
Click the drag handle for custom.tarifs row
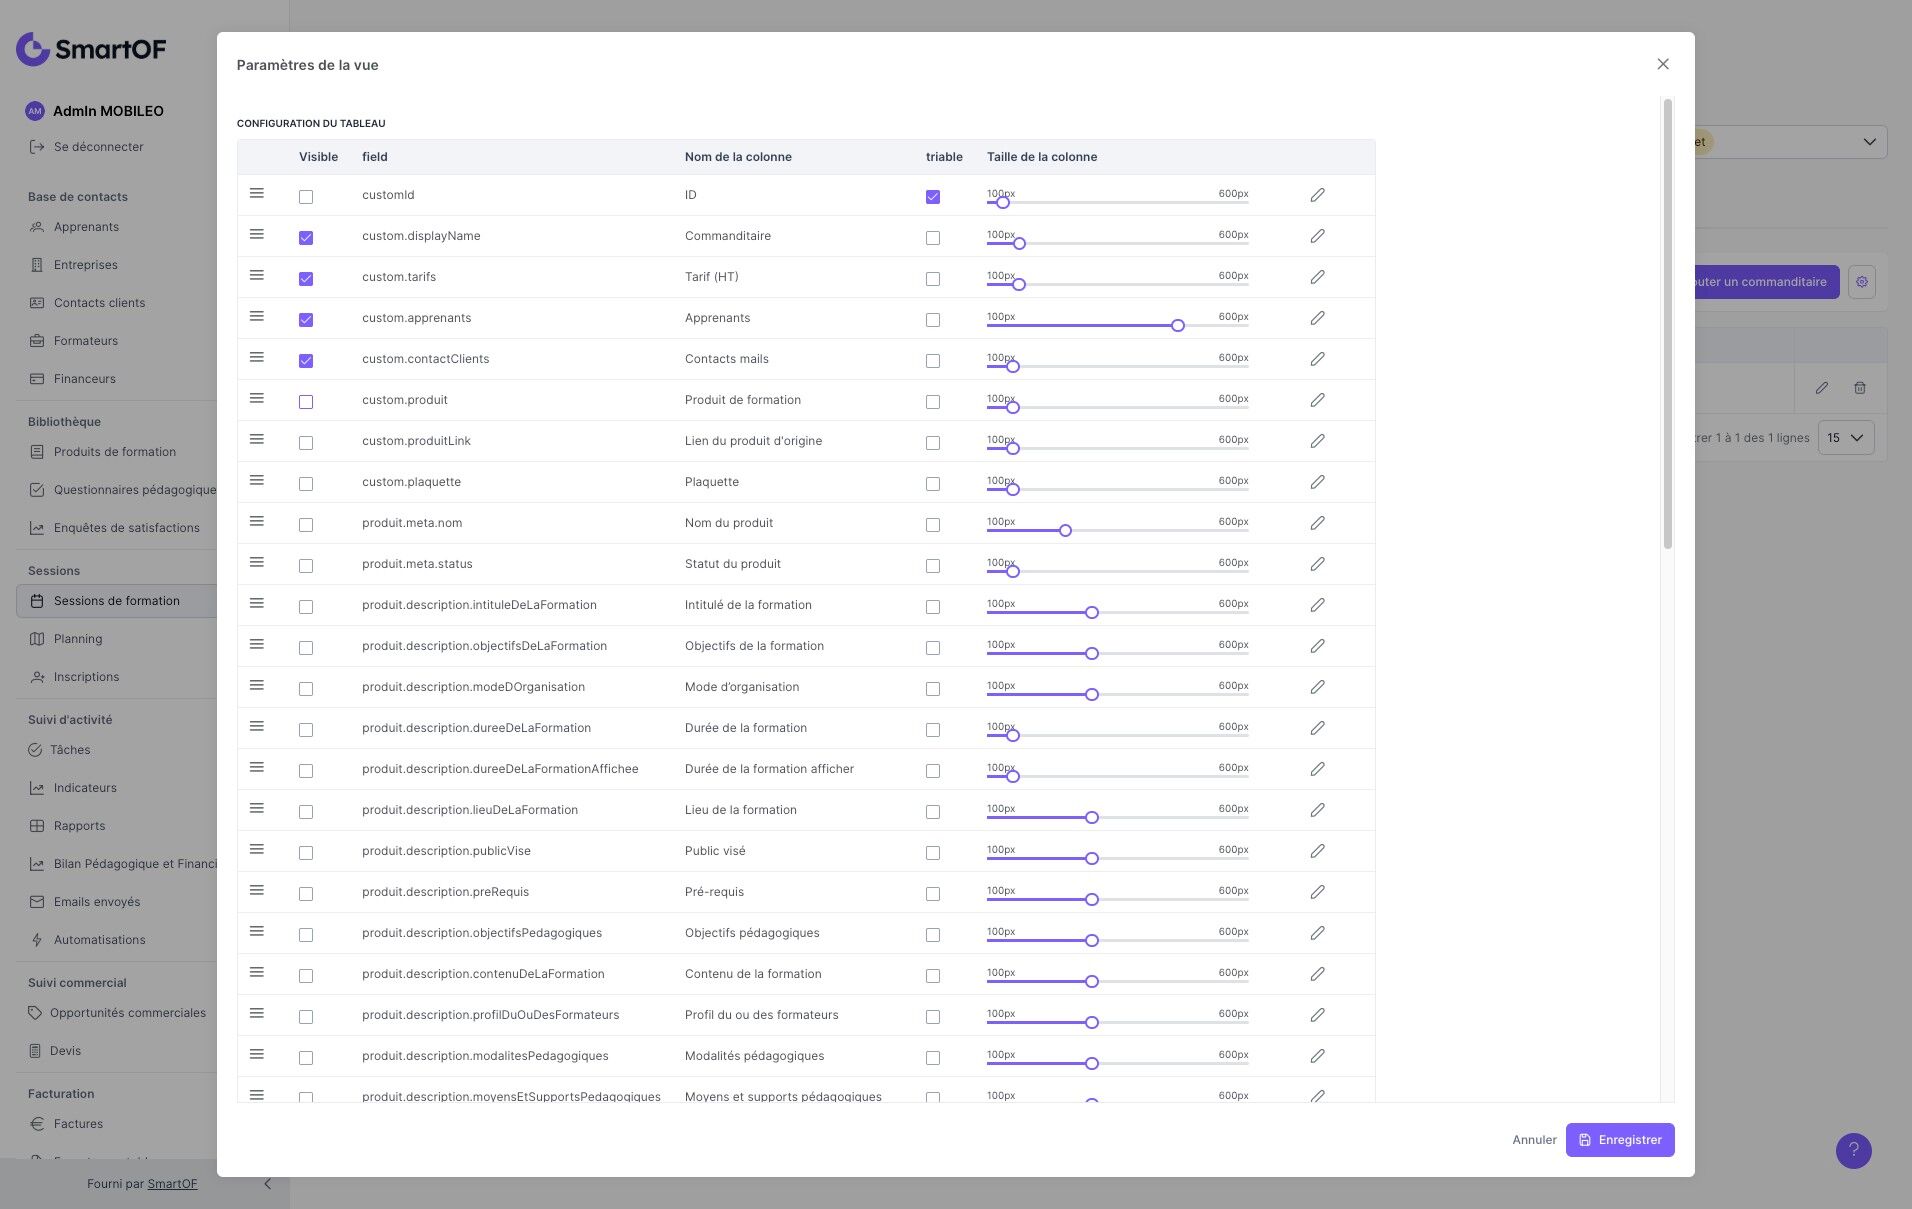coord(257,275)
